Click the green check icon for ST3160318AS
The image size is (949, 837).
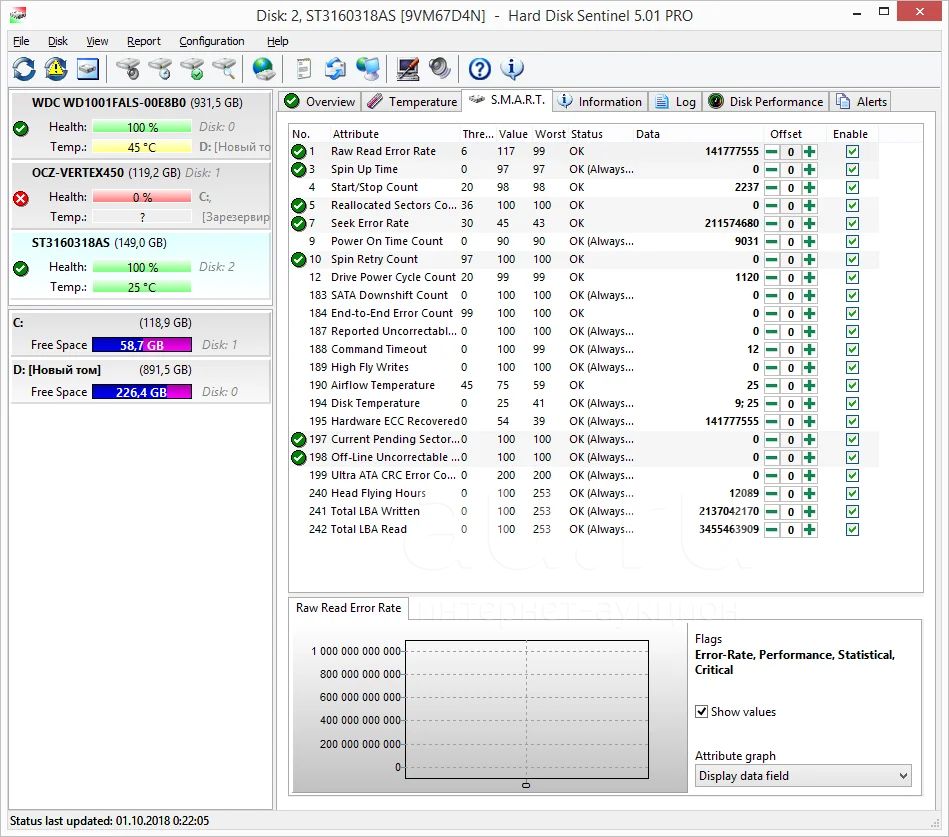pos(21,268)
